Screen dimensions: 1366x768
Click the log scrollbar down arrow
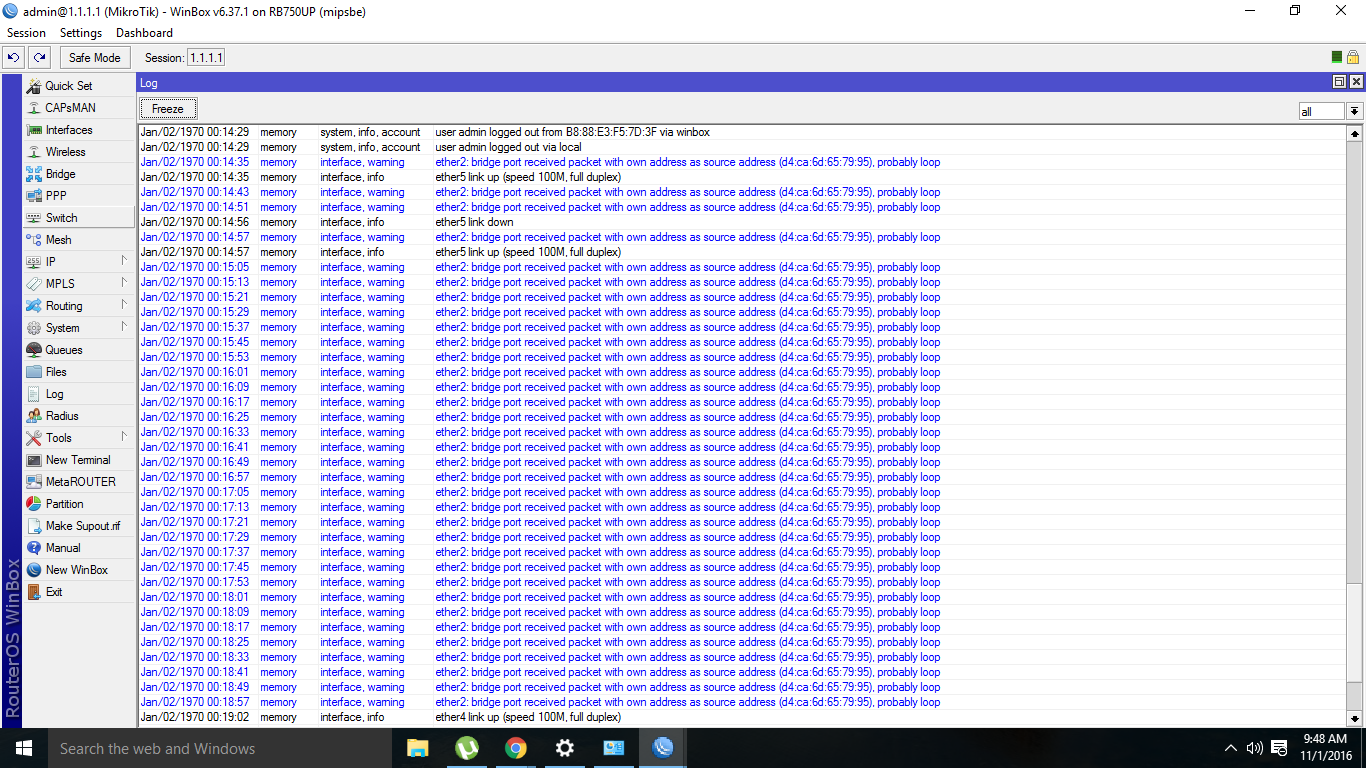[x=1355, y=718]
